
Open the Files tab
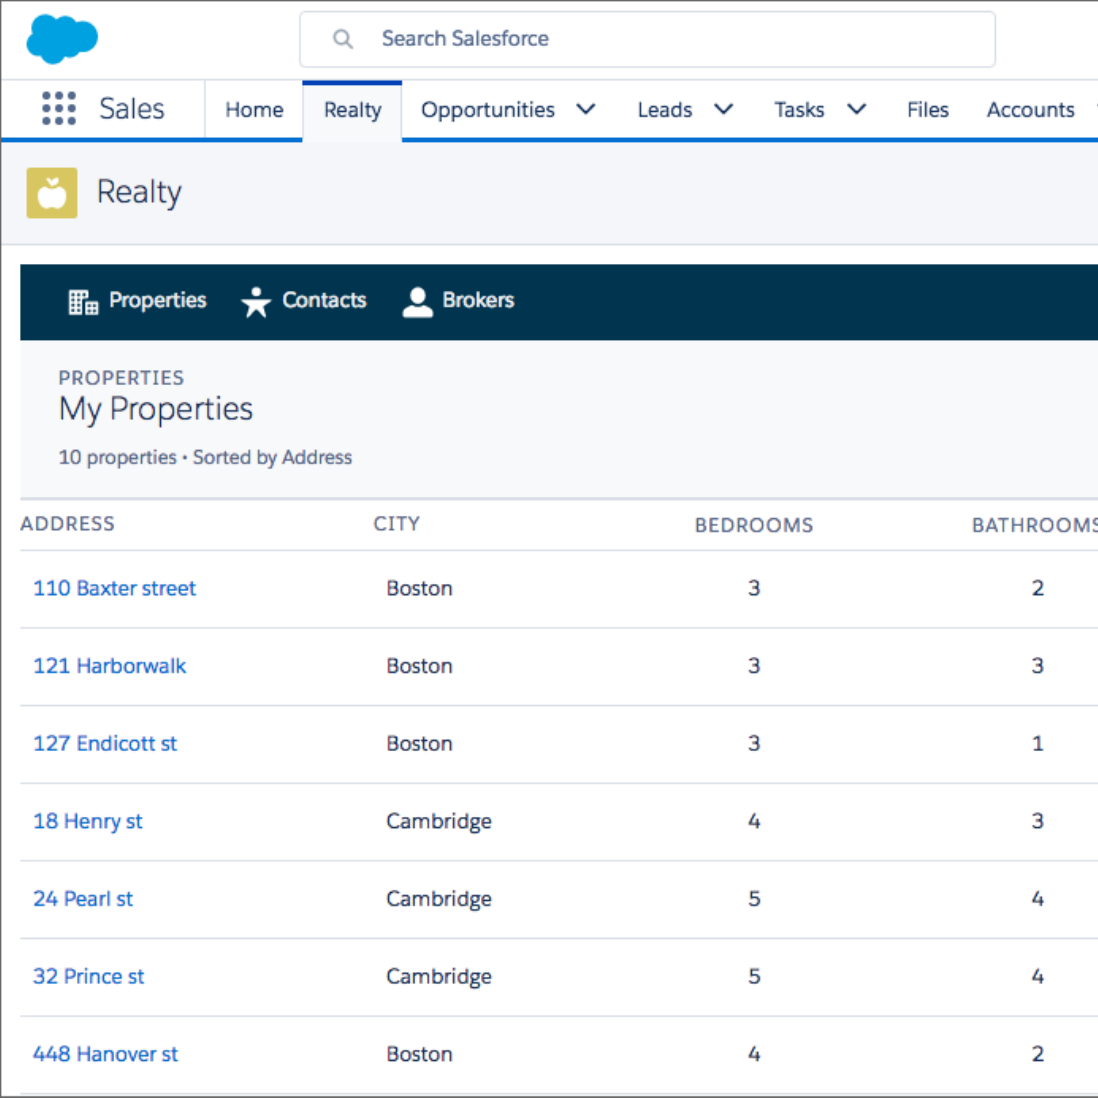[x=927, y=110]
